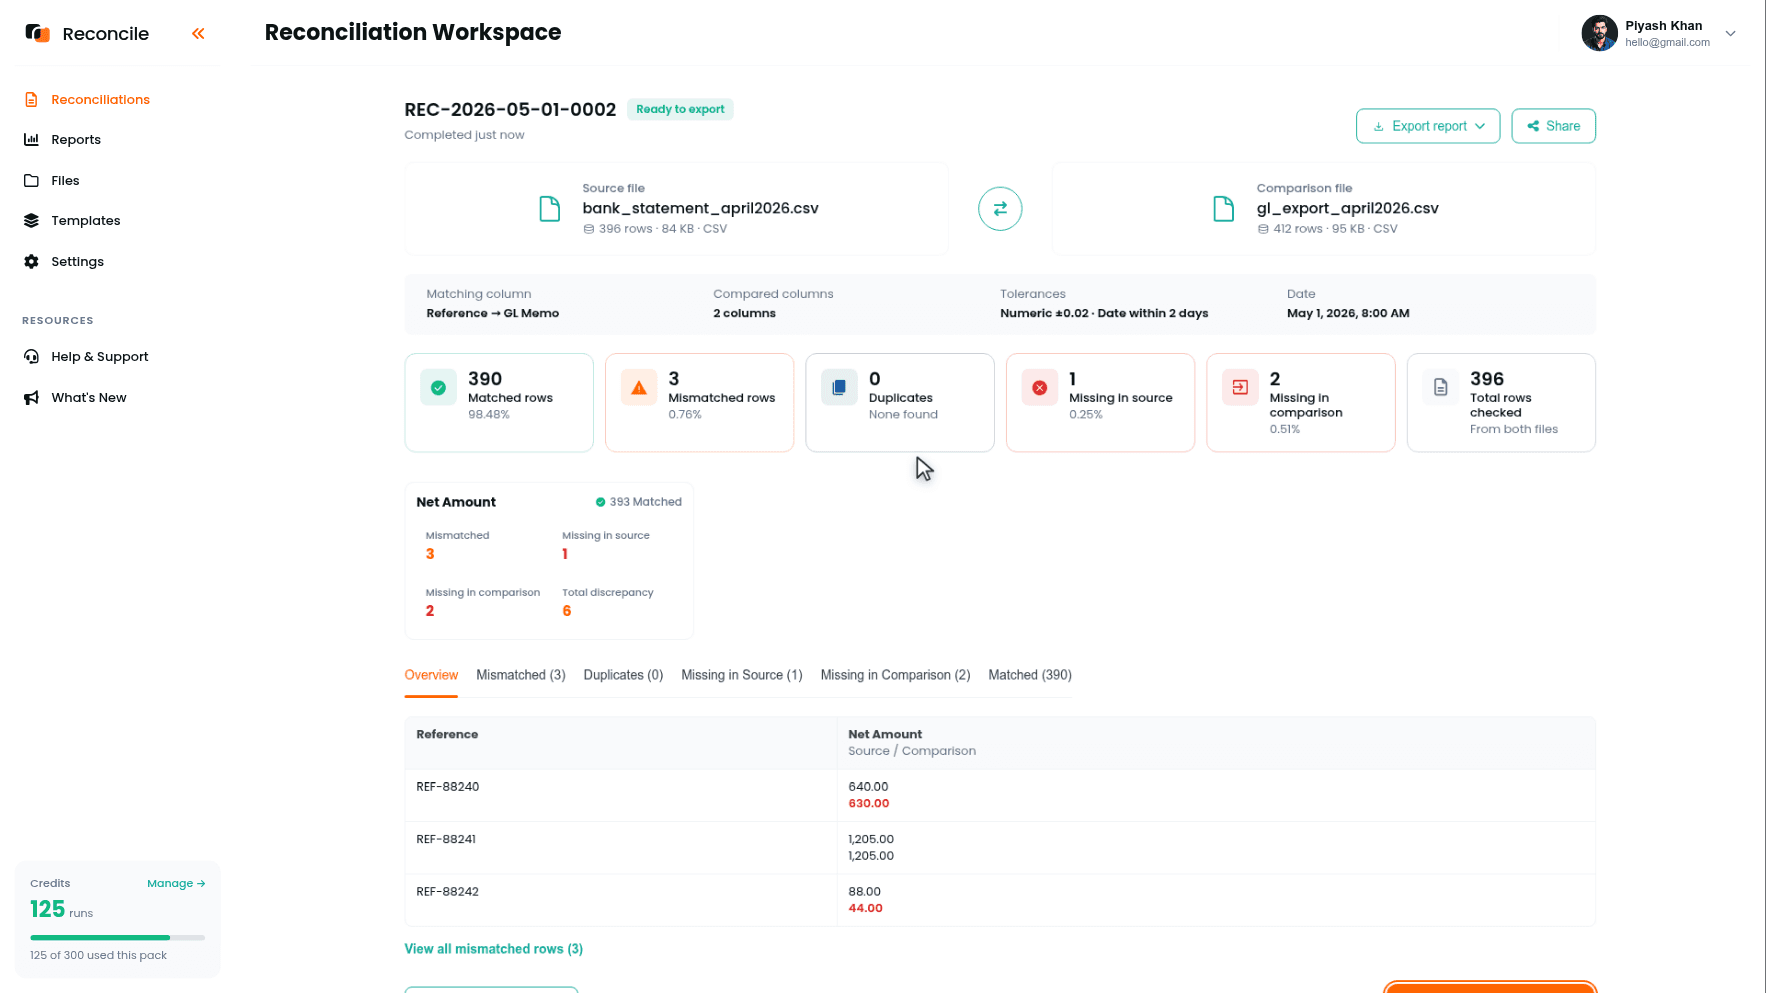Image resolution: width=1766 pixels, height=993 pixels.
Task: Click the What's New megaphone icon
Action: [x=31, y=398]
